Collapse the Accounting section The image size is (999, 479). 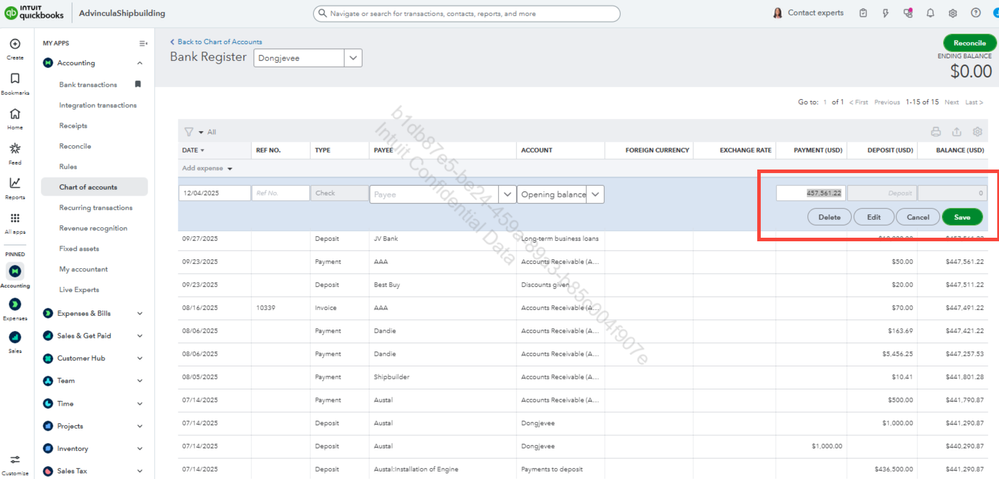[x=140, y=63]
